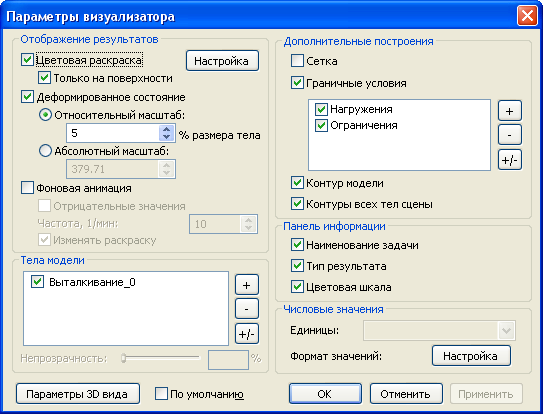The image size is (543, 414).
Task: Toggle Наименование задачи checkbox
Action: click(x=297, y=245)
